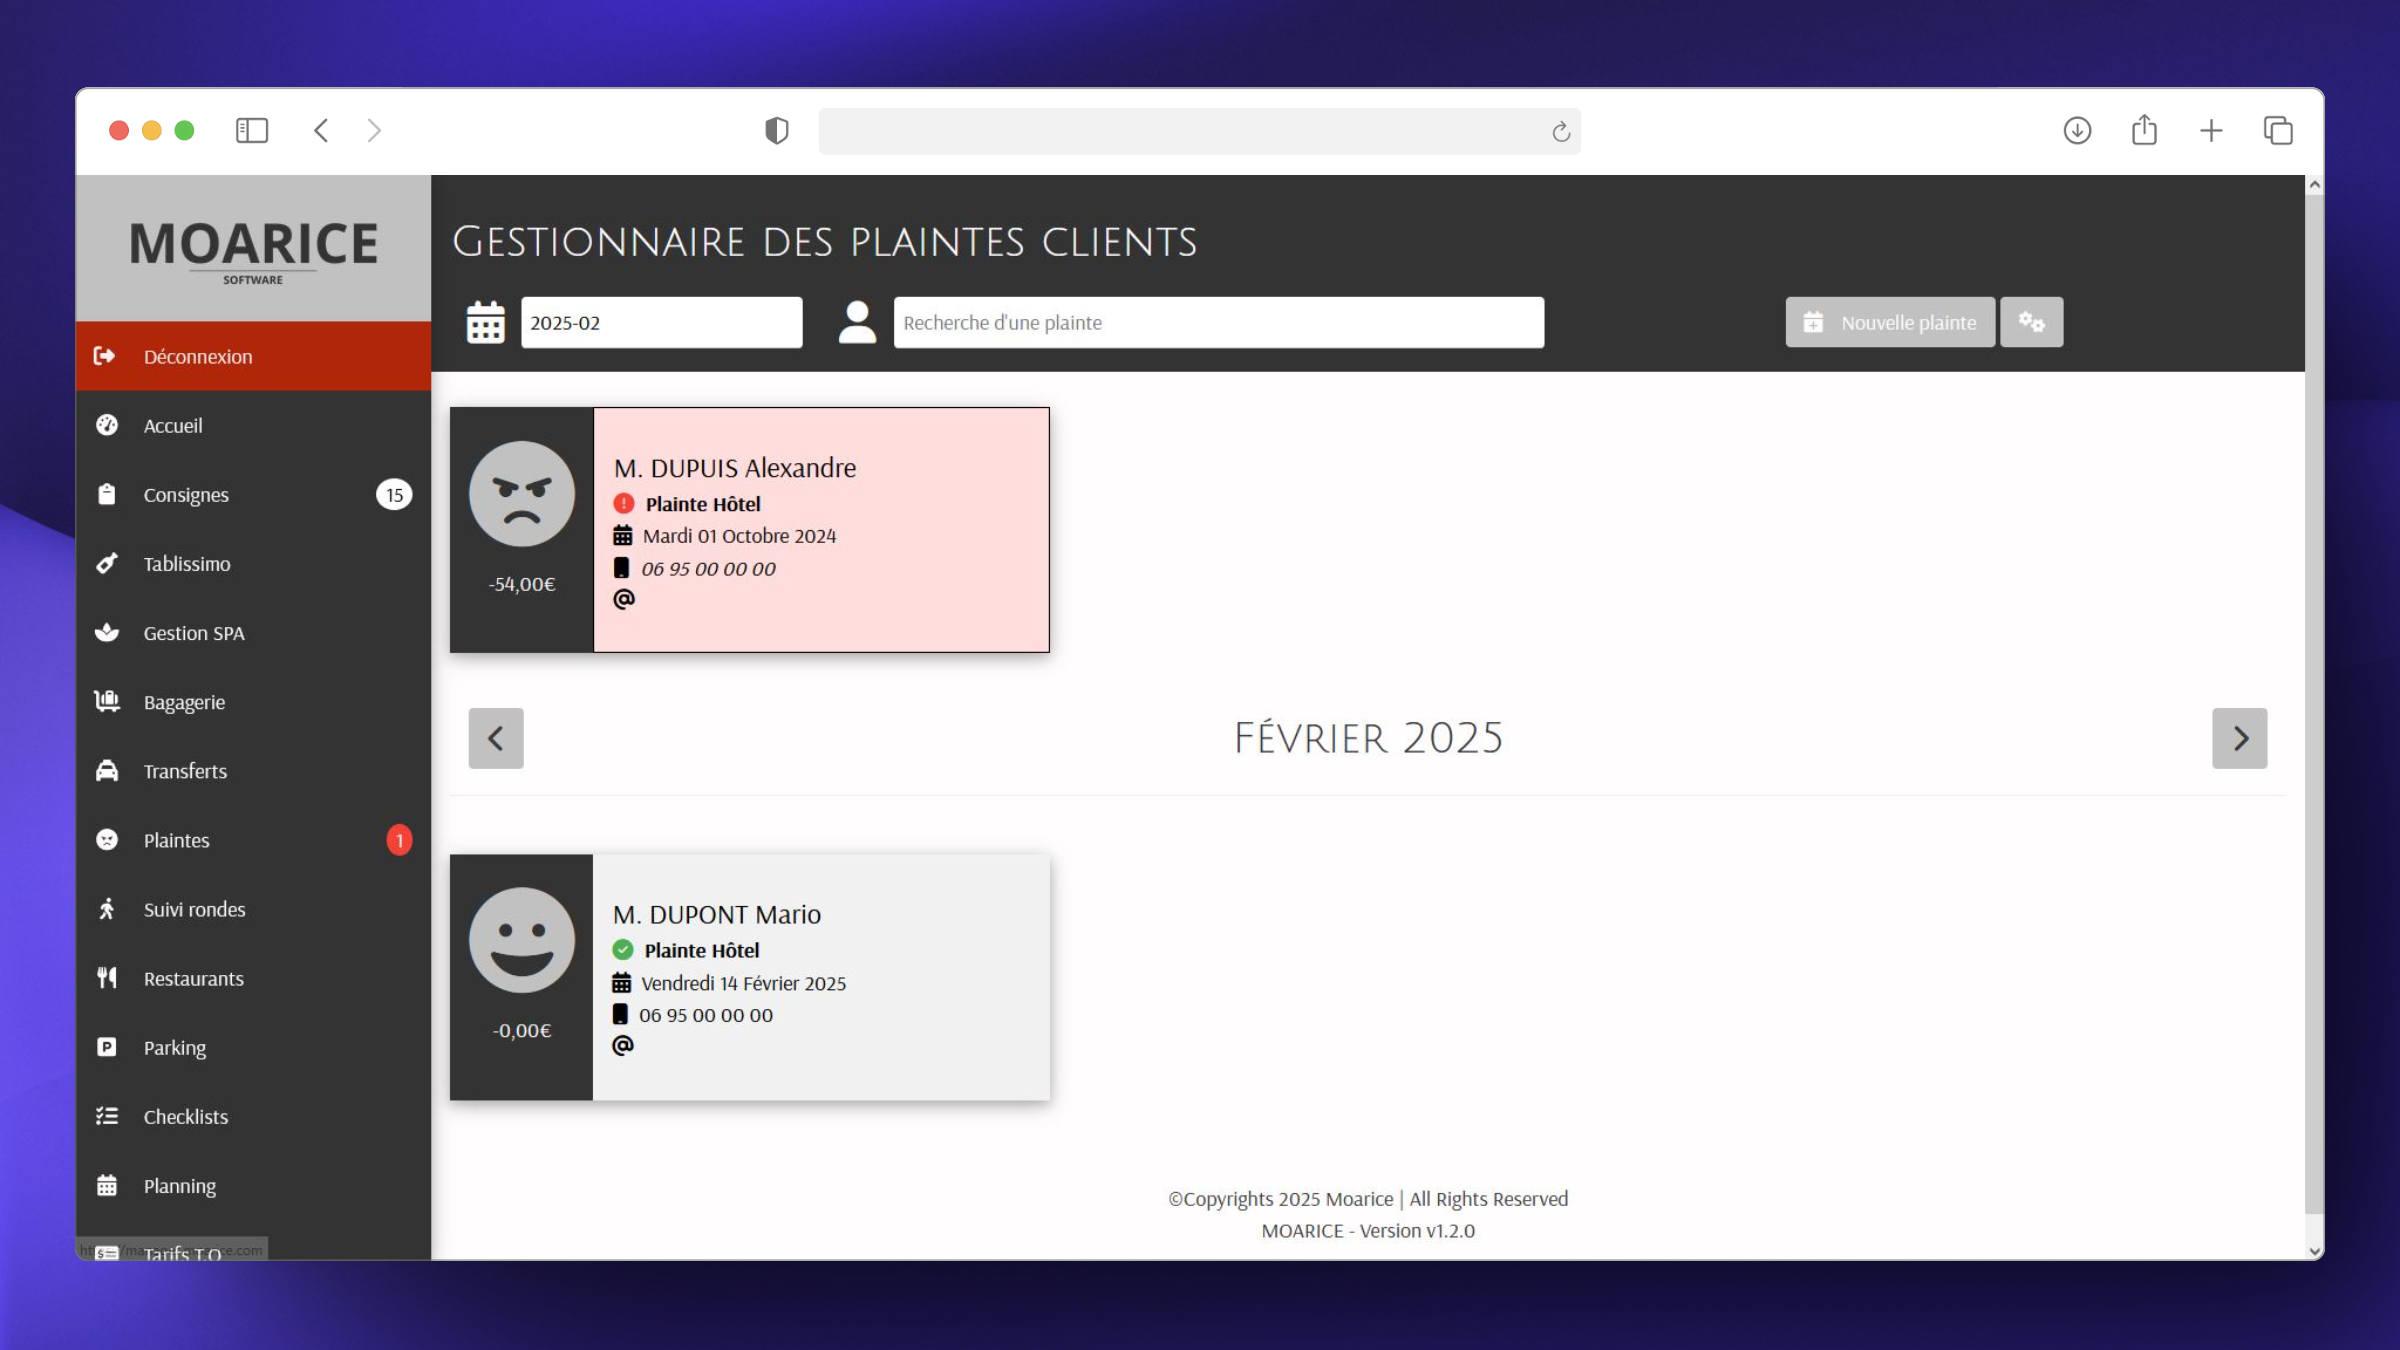Open the 2025-02 month picker field
This screenshot has height=1350, width=2400.
(x=662, y=322)
